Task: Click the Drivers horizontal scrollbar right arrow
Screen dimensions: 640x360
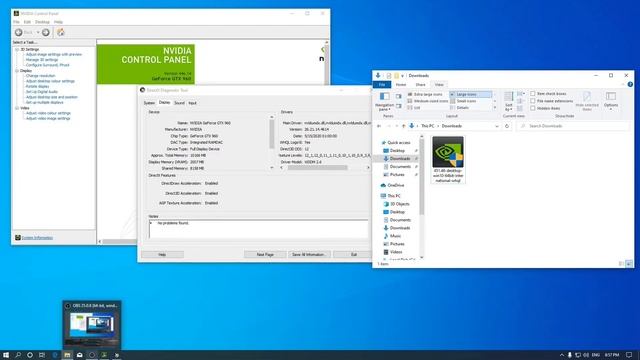Action: tap(368, 167)
